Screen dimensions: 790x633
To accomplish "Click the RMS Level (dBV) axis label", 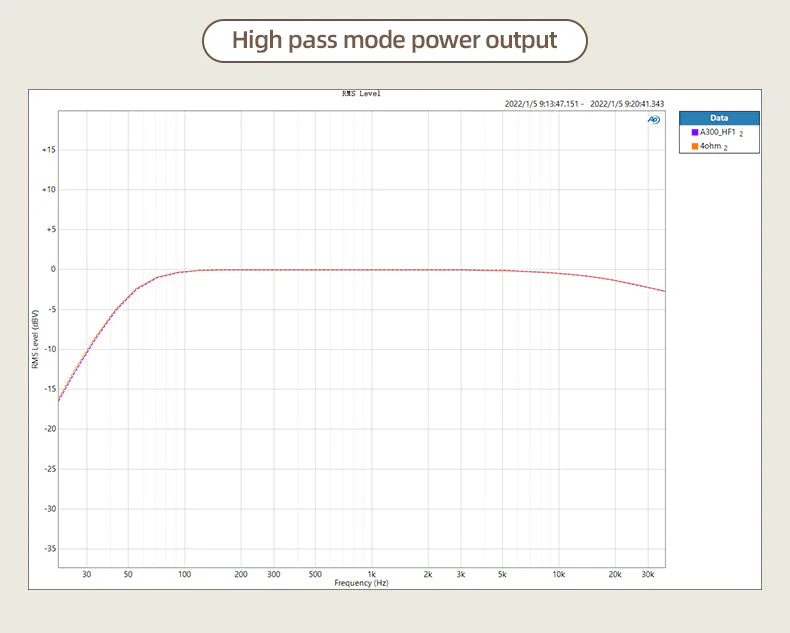I will 35,339.
